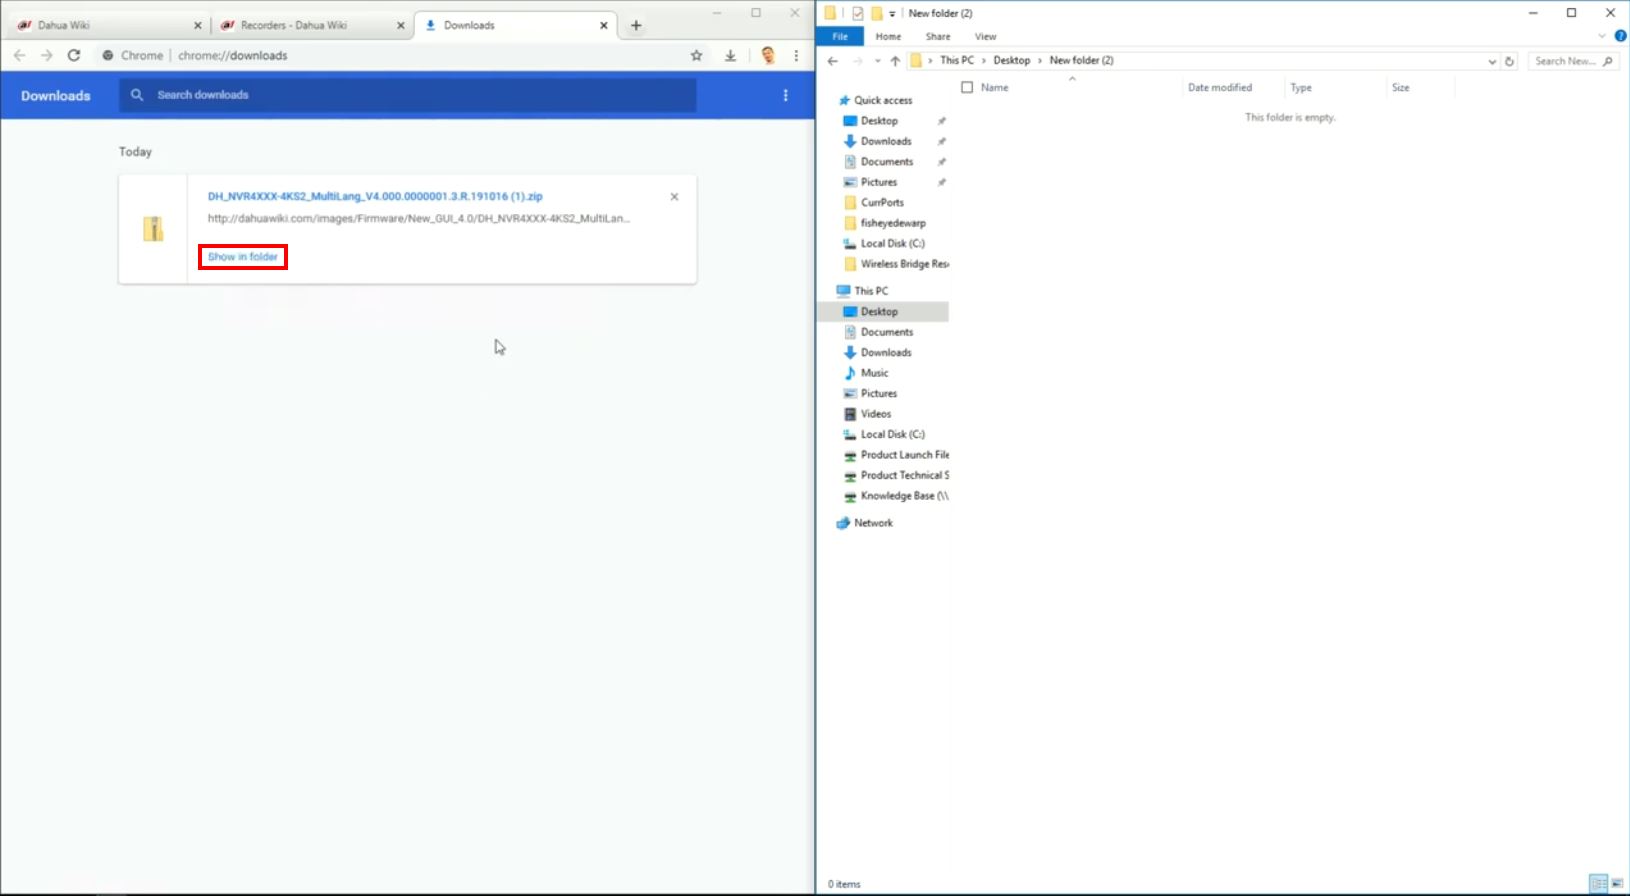Open the recent locations dropdown in Explorer
The width and height of the screenshot is (1630, 896).
(877, 61)
